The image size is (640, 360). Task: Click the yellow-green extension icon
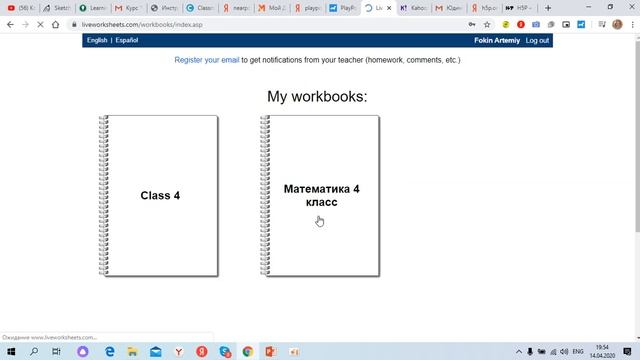[506, 24]
